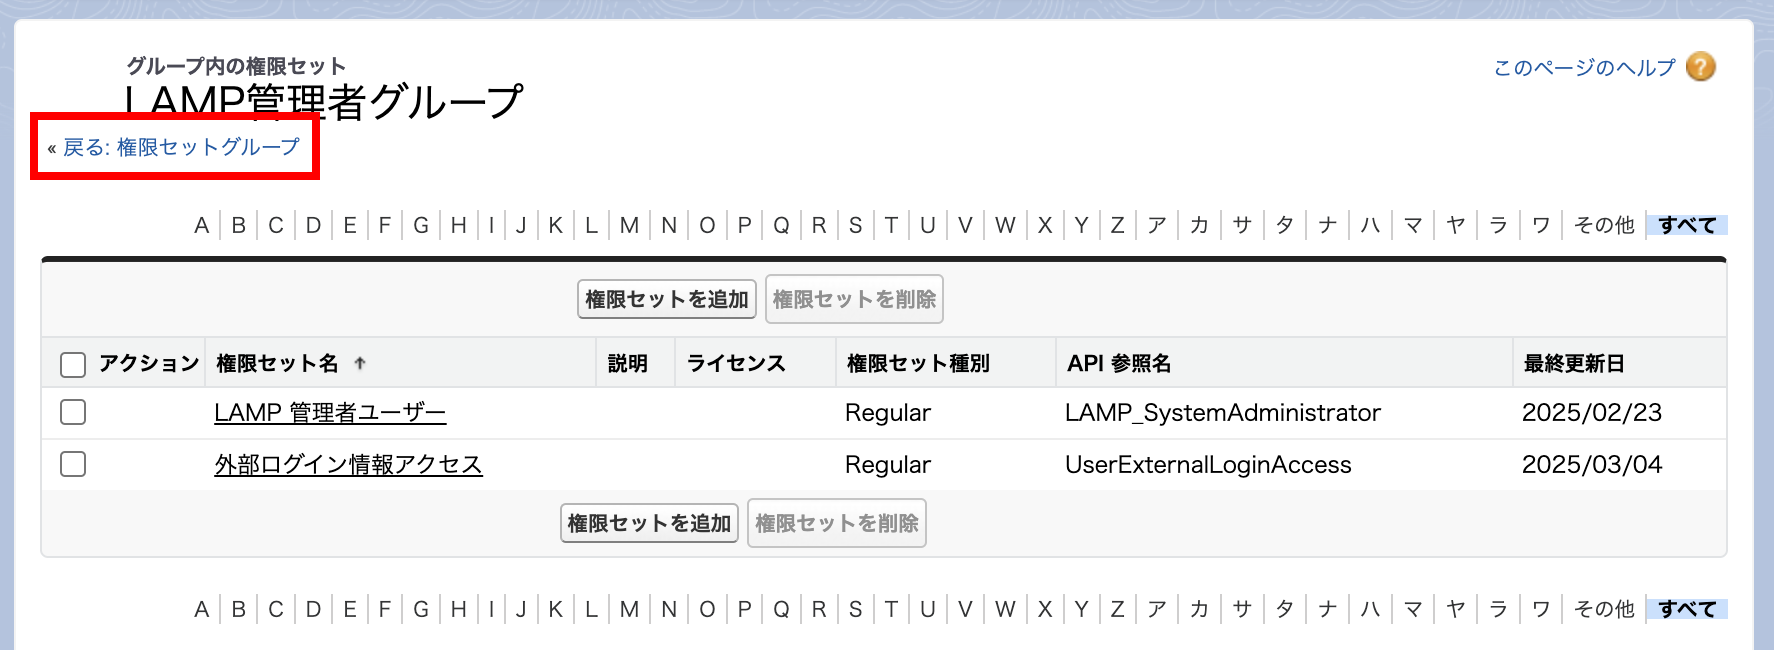Image resolution: width=1774 pixels, height=650 pixels.
Task: Click the top 権限セットを削除 button
Action: coord(854,299)
